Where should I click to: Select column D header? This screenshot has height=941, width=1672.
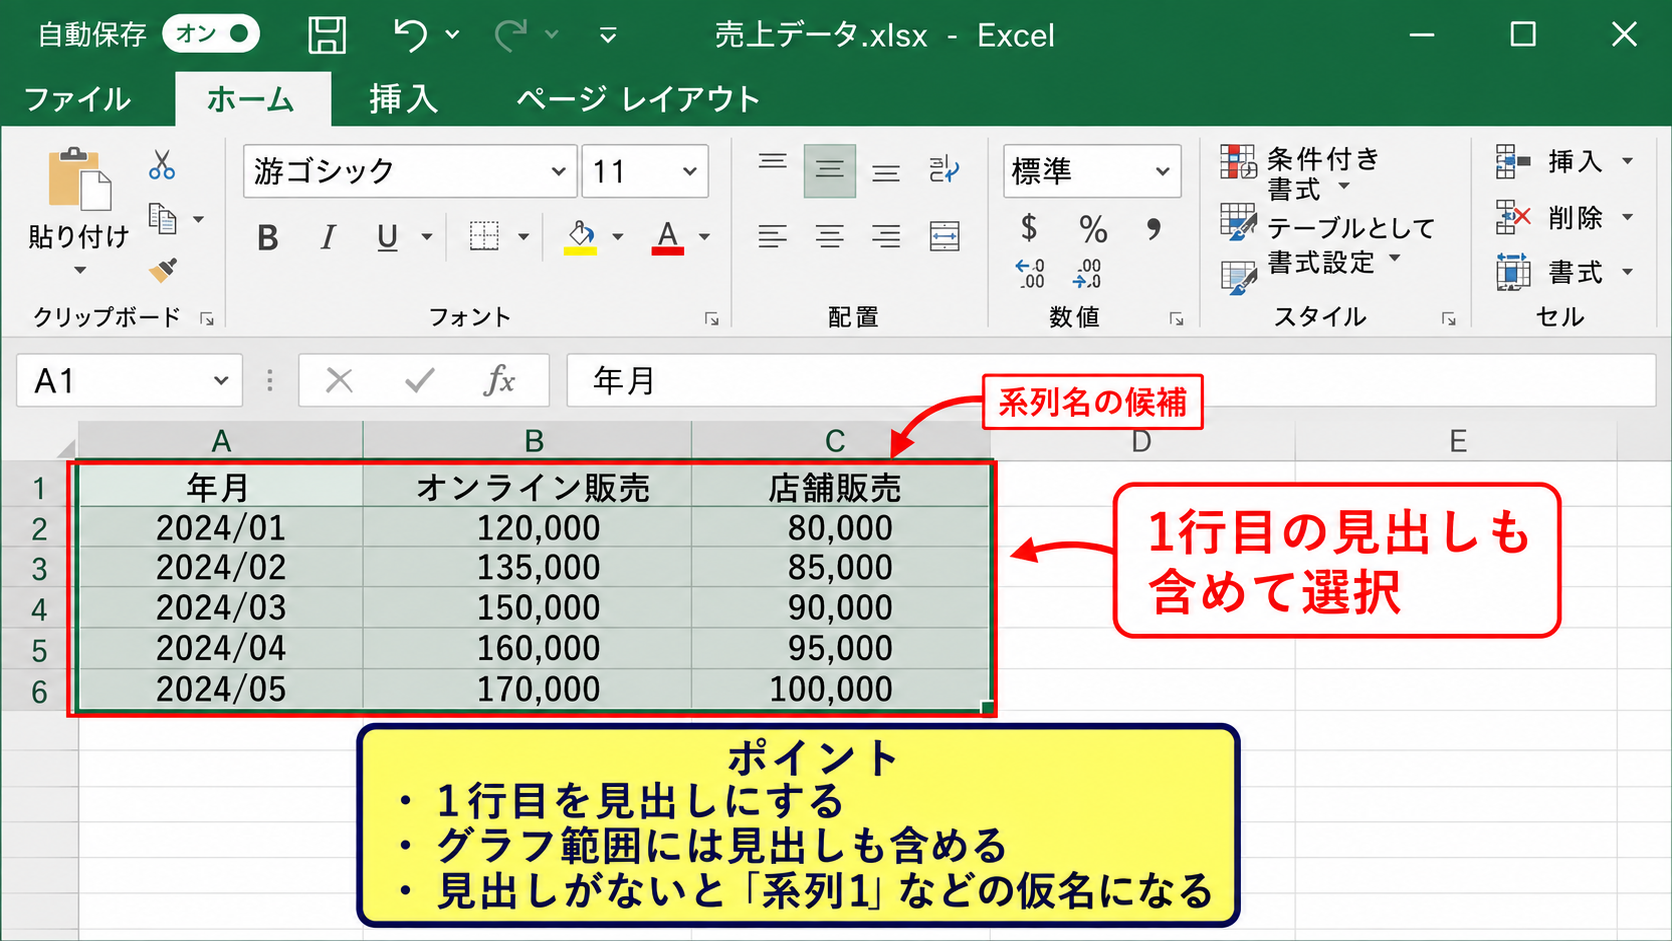[1142, 441]
